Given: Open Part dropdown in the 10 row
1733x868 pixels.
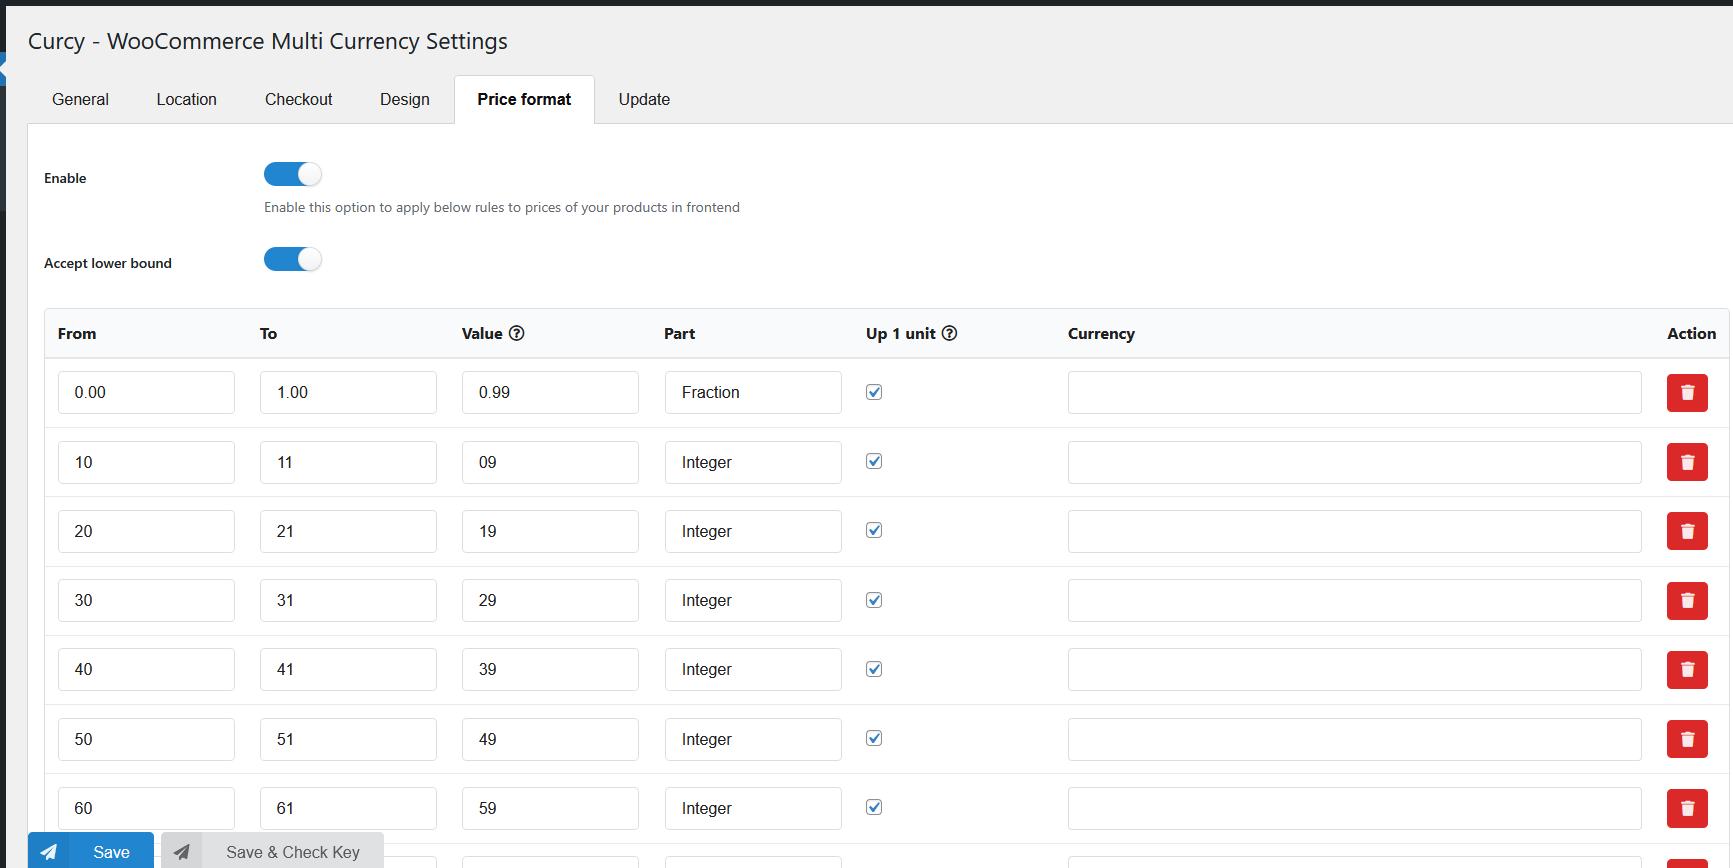Looking at the screenshot, I should pyautogui.click(x=753, y=462).
